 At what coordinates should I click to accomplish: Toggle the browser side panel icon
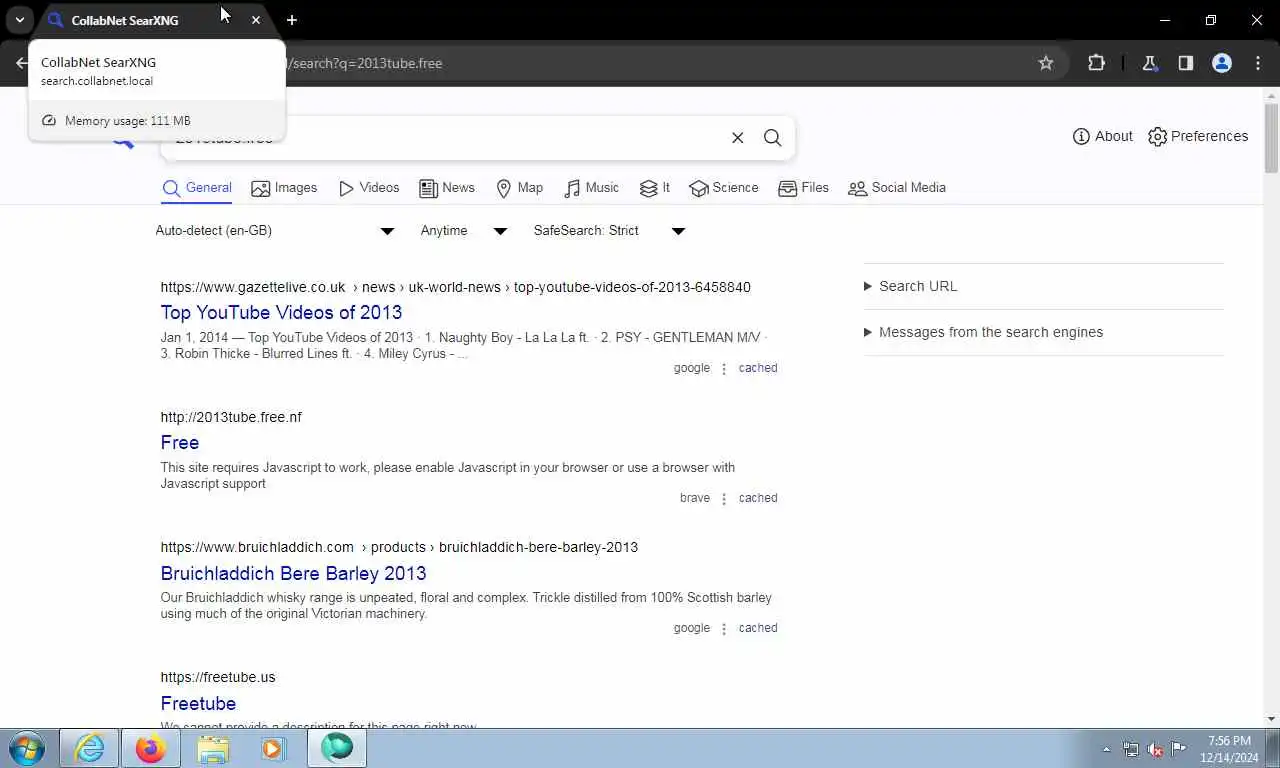pos(1185,63)
